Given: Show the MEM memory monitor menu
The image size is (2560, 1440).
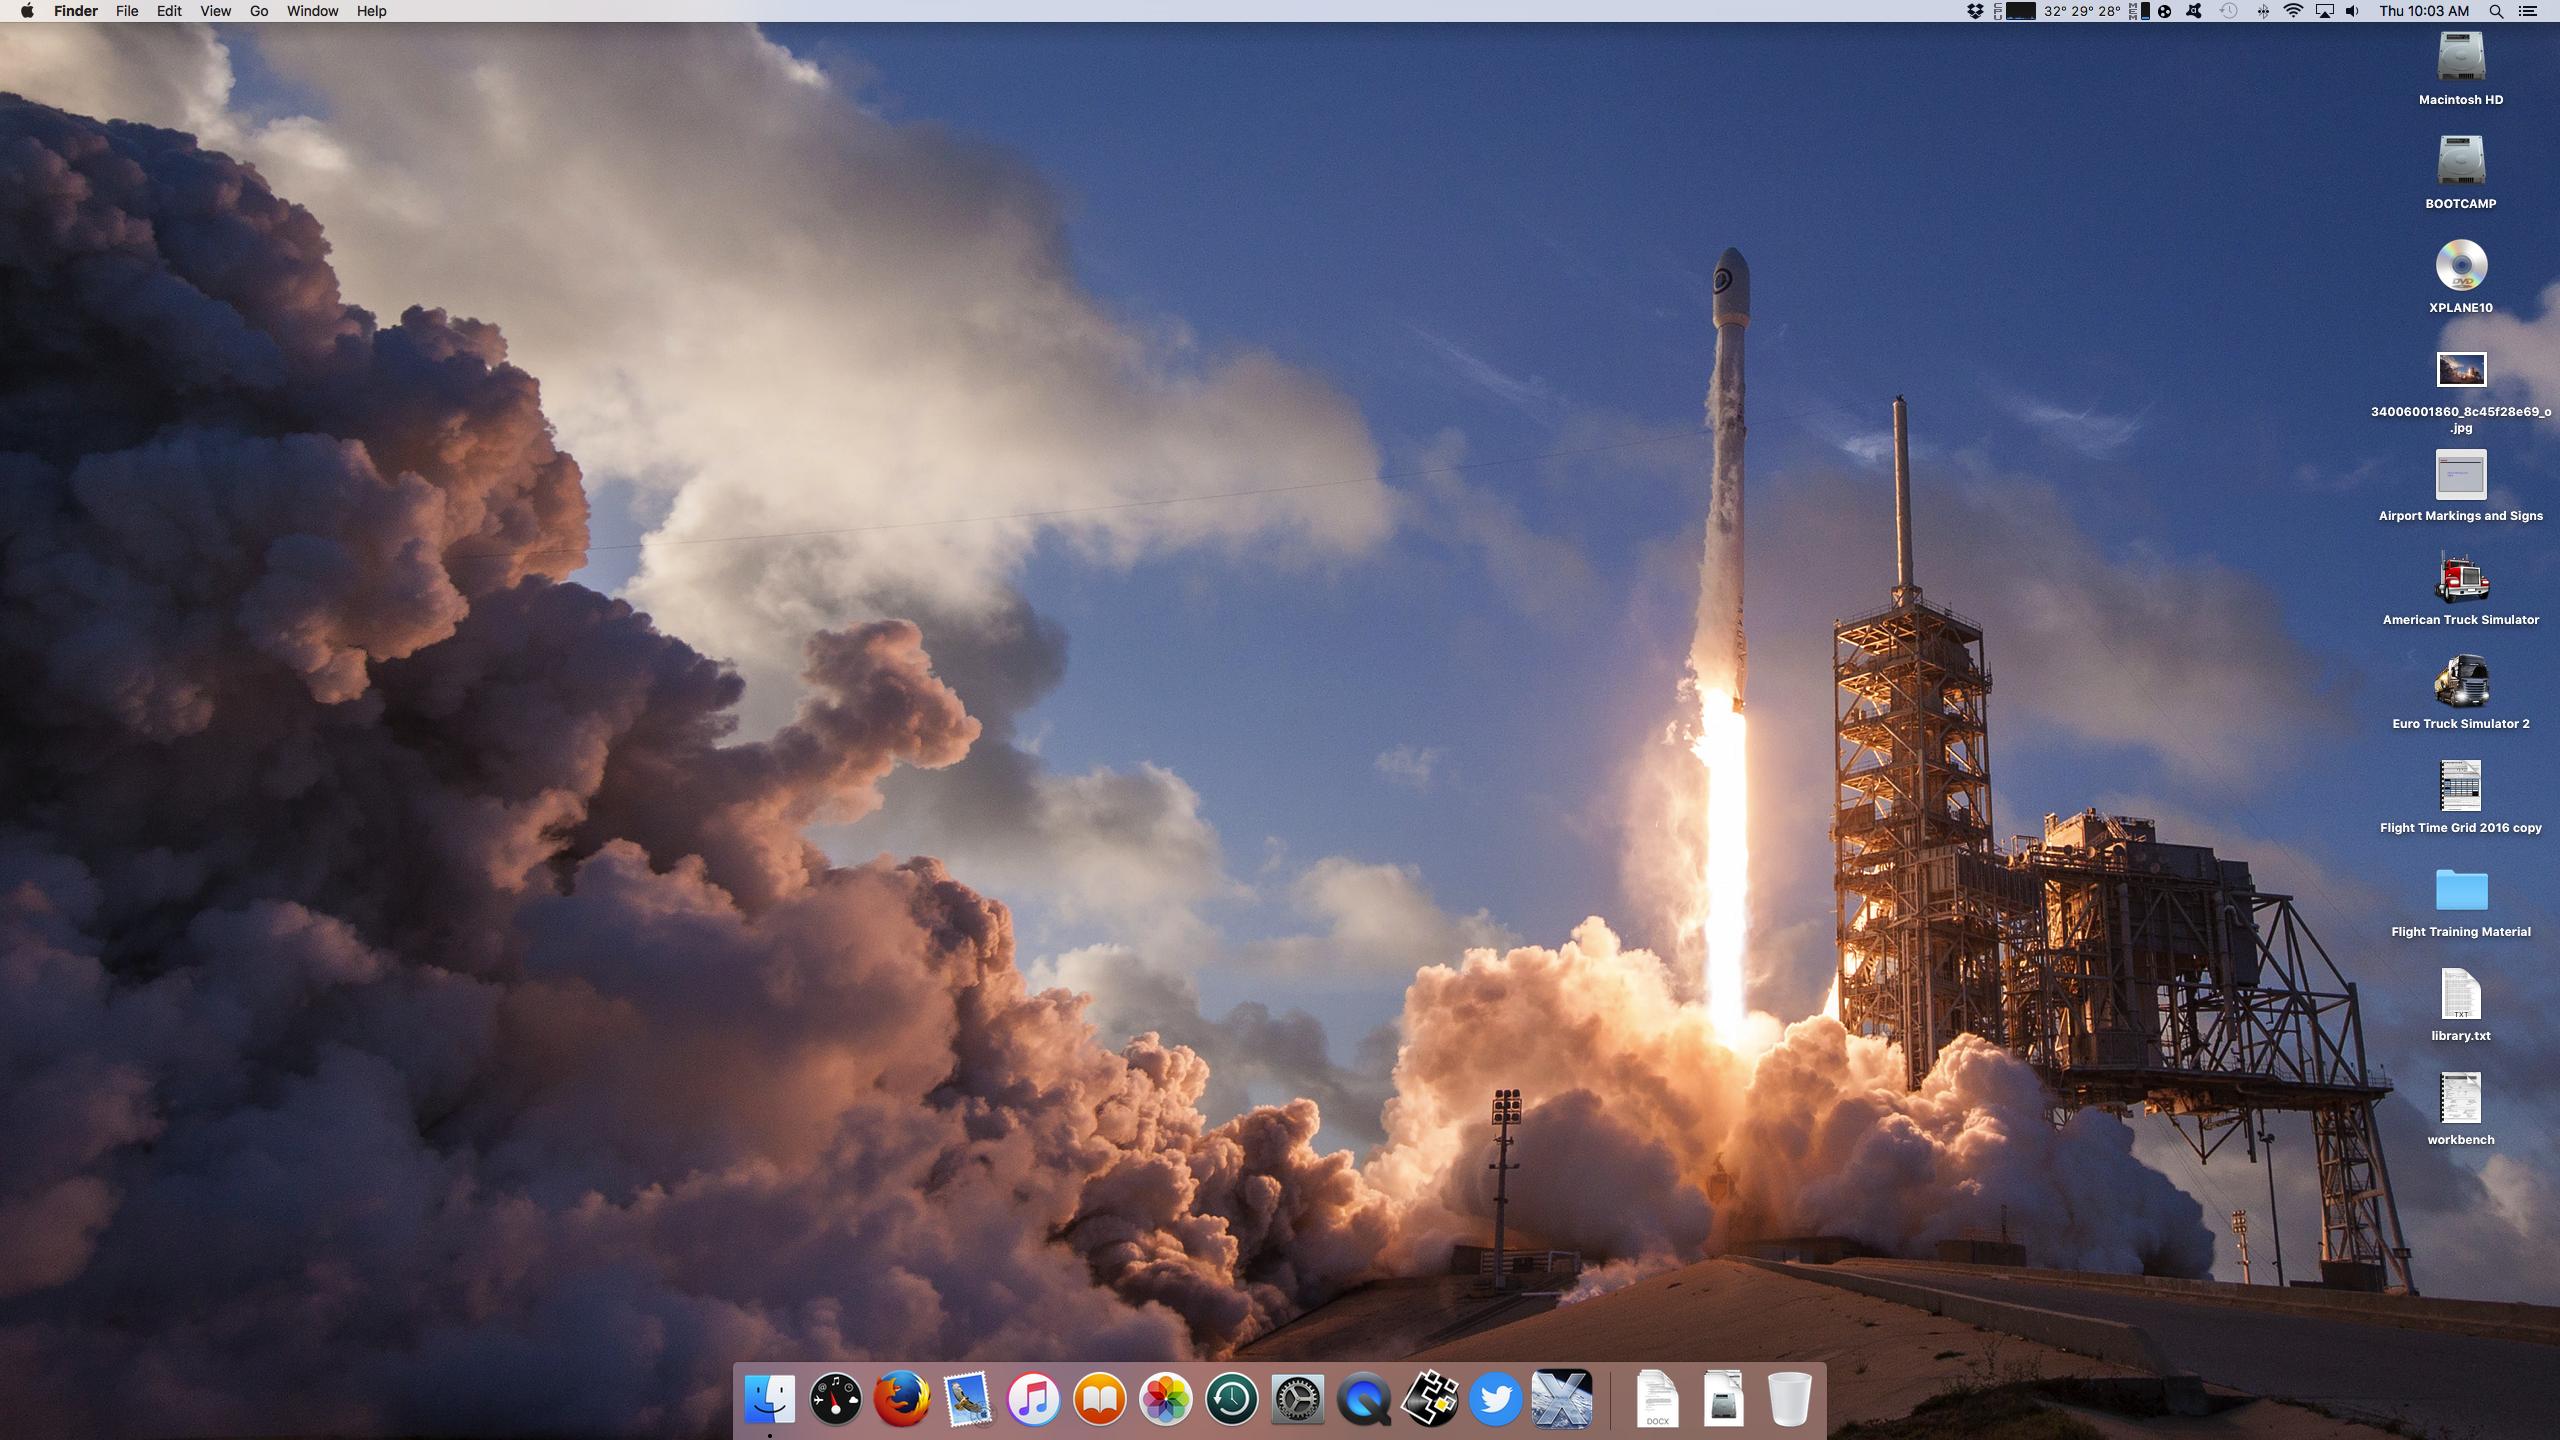Looking at the screenshot, I should click(x=2139, y=11).
